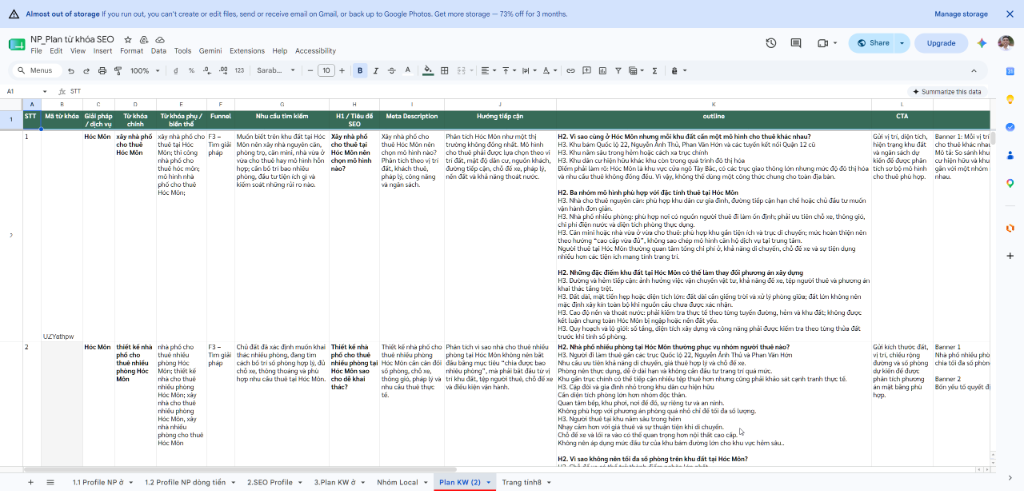Viewport: 1024px width, 491px height.
Task: Open Google Tasks in side panel
Action: pos(1010,127)
